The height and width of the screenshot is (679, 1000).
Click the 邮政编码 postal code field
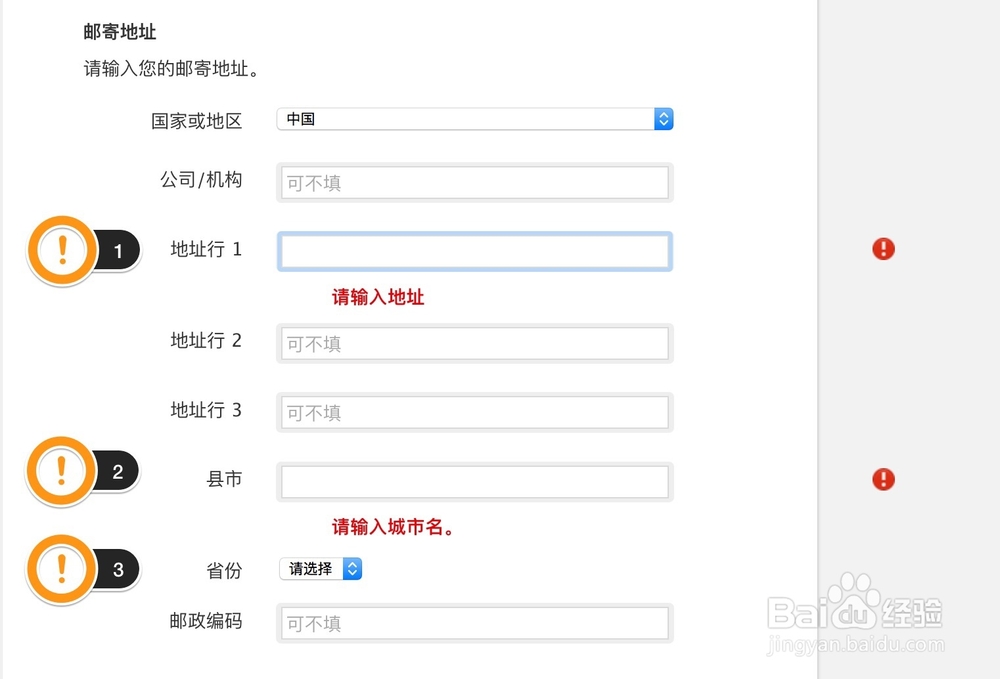(474, 622)
